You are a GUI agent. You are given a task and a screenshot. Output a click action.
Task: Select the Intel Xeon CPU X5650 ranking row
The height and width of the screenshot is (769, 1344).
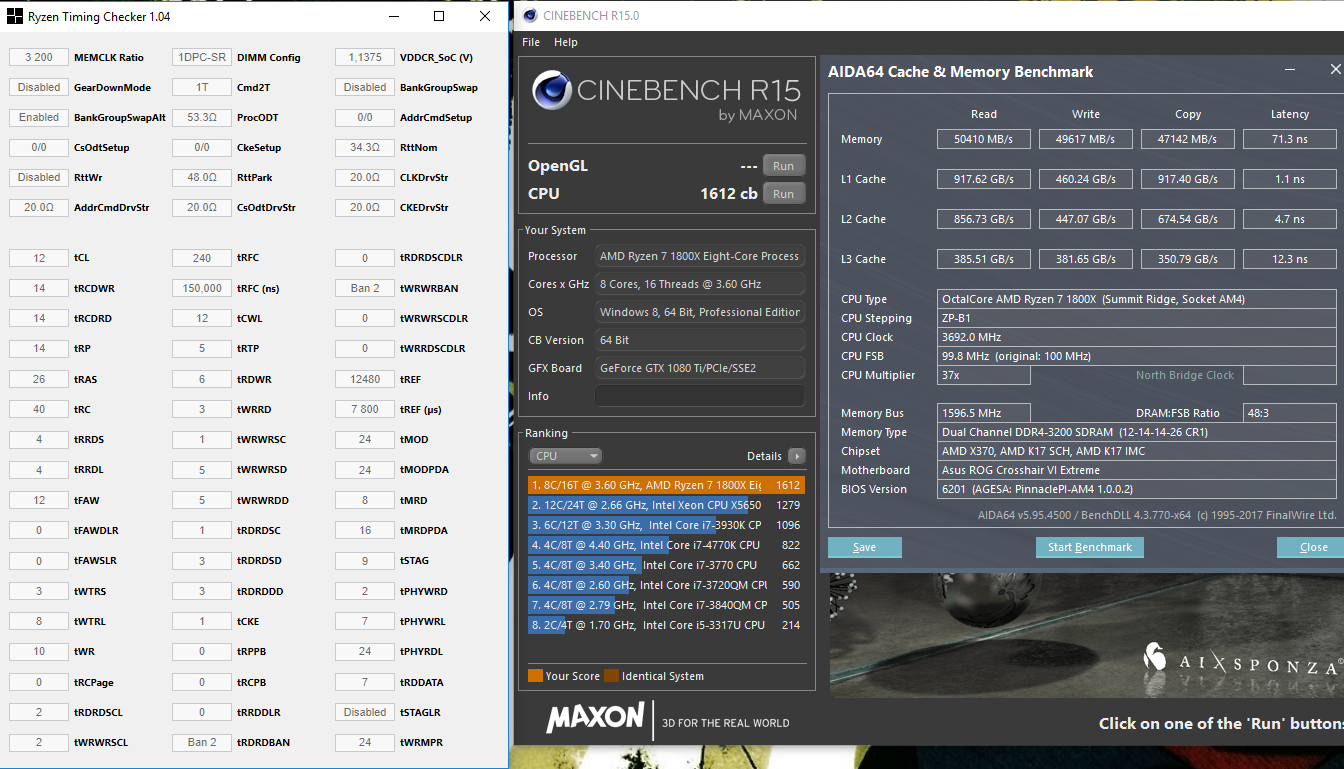tap(666, 505)
